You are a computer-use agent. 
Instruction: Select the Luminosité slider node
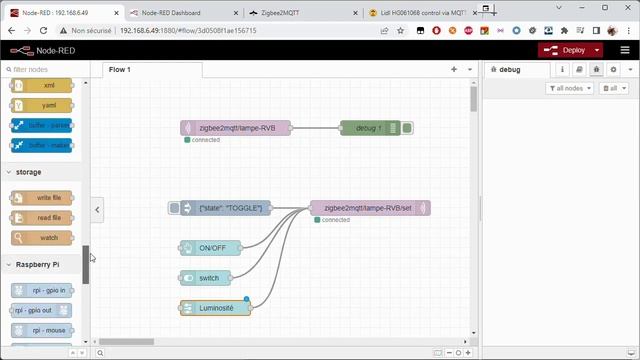[x=216, y=308]
